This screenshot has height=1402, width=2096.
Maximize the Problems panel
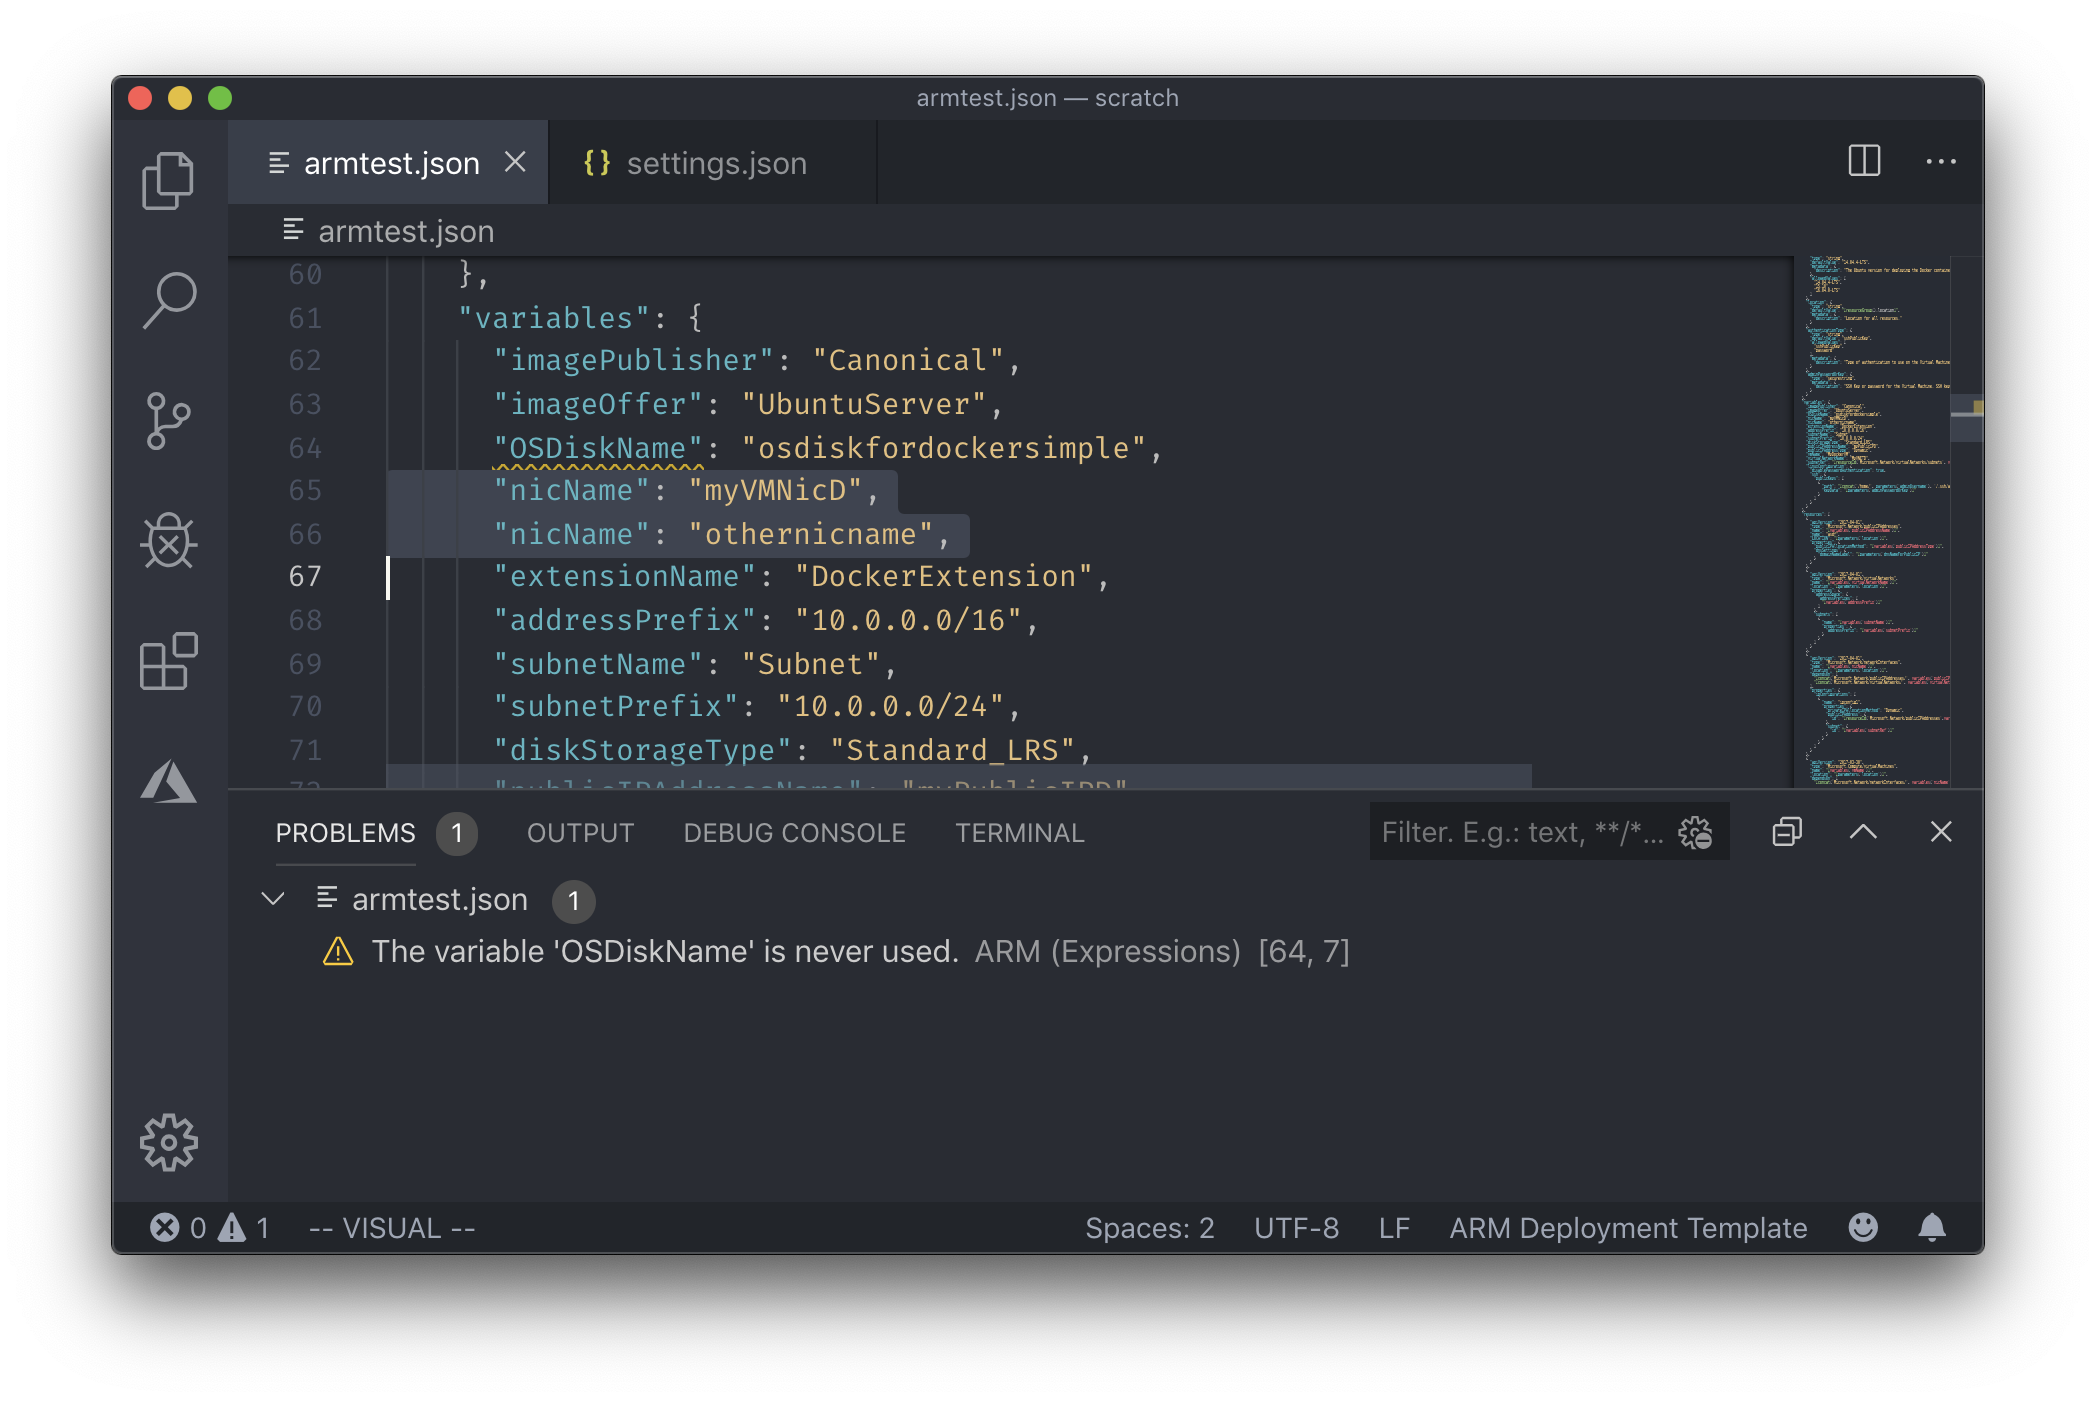click(1863, 831)
